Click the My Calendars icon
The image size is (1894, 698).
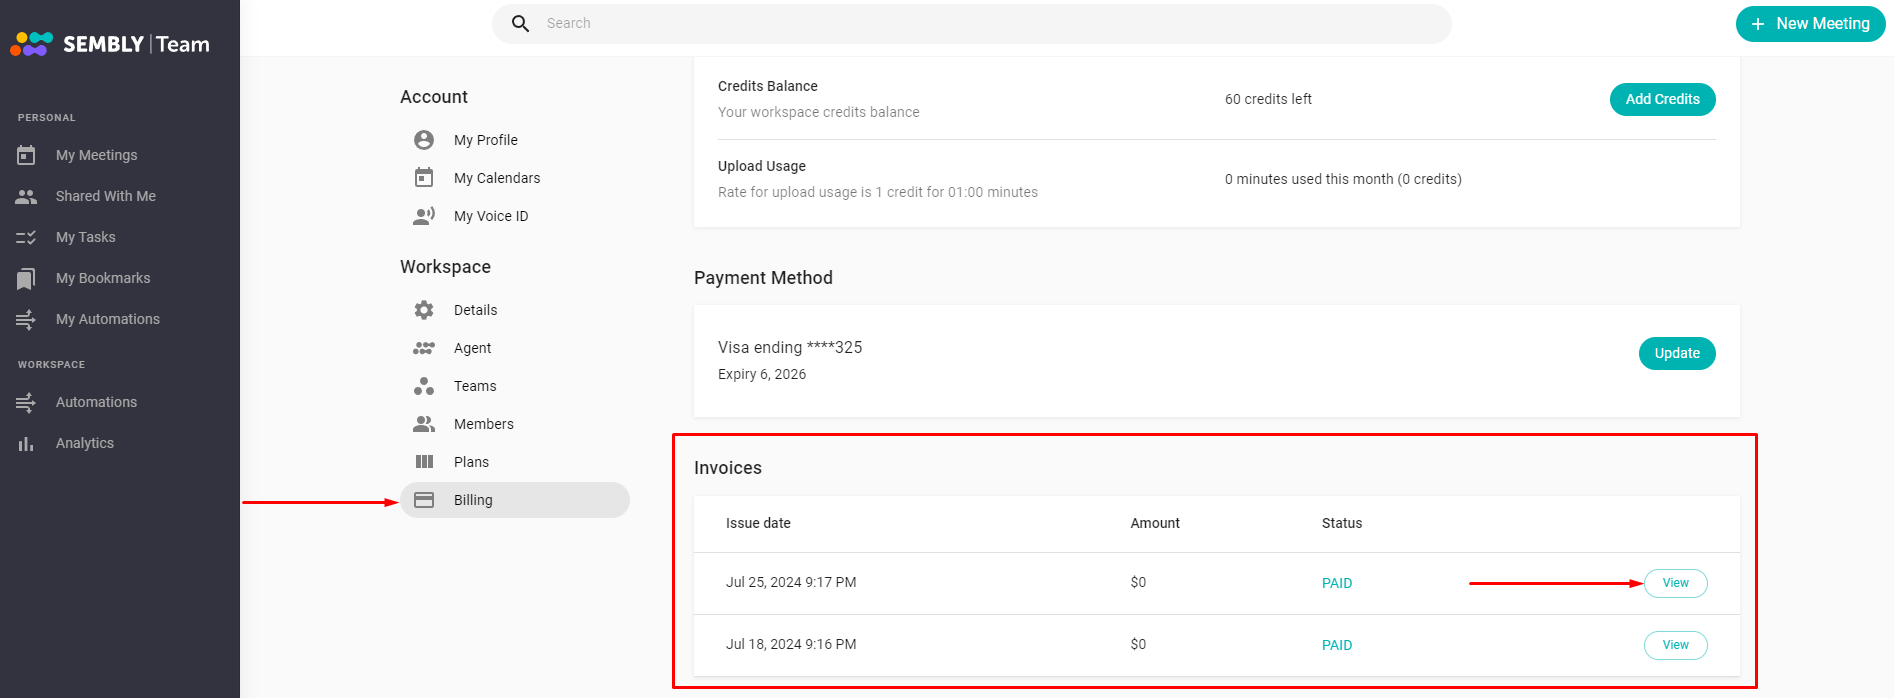pos(424,178)
